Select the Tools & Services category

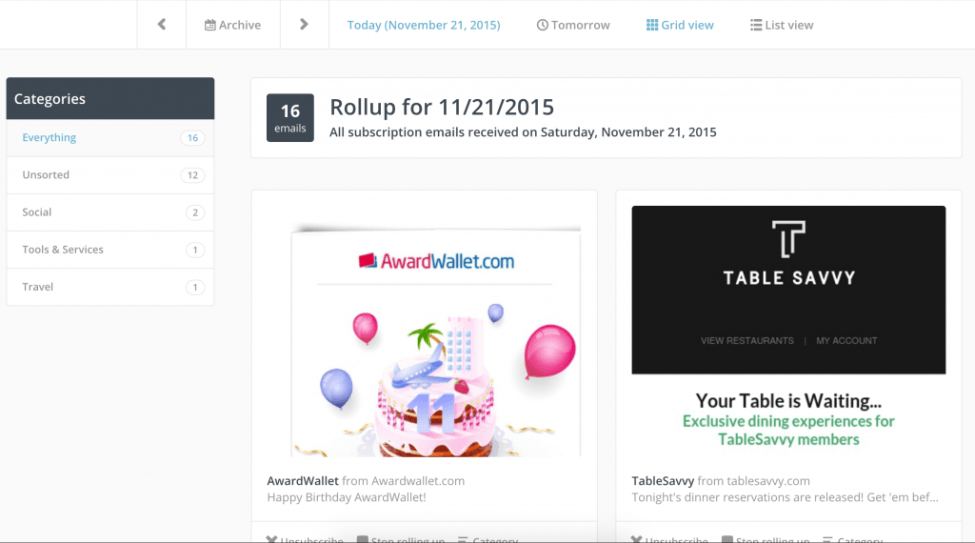pyautogui.click(x=110, y=249)
